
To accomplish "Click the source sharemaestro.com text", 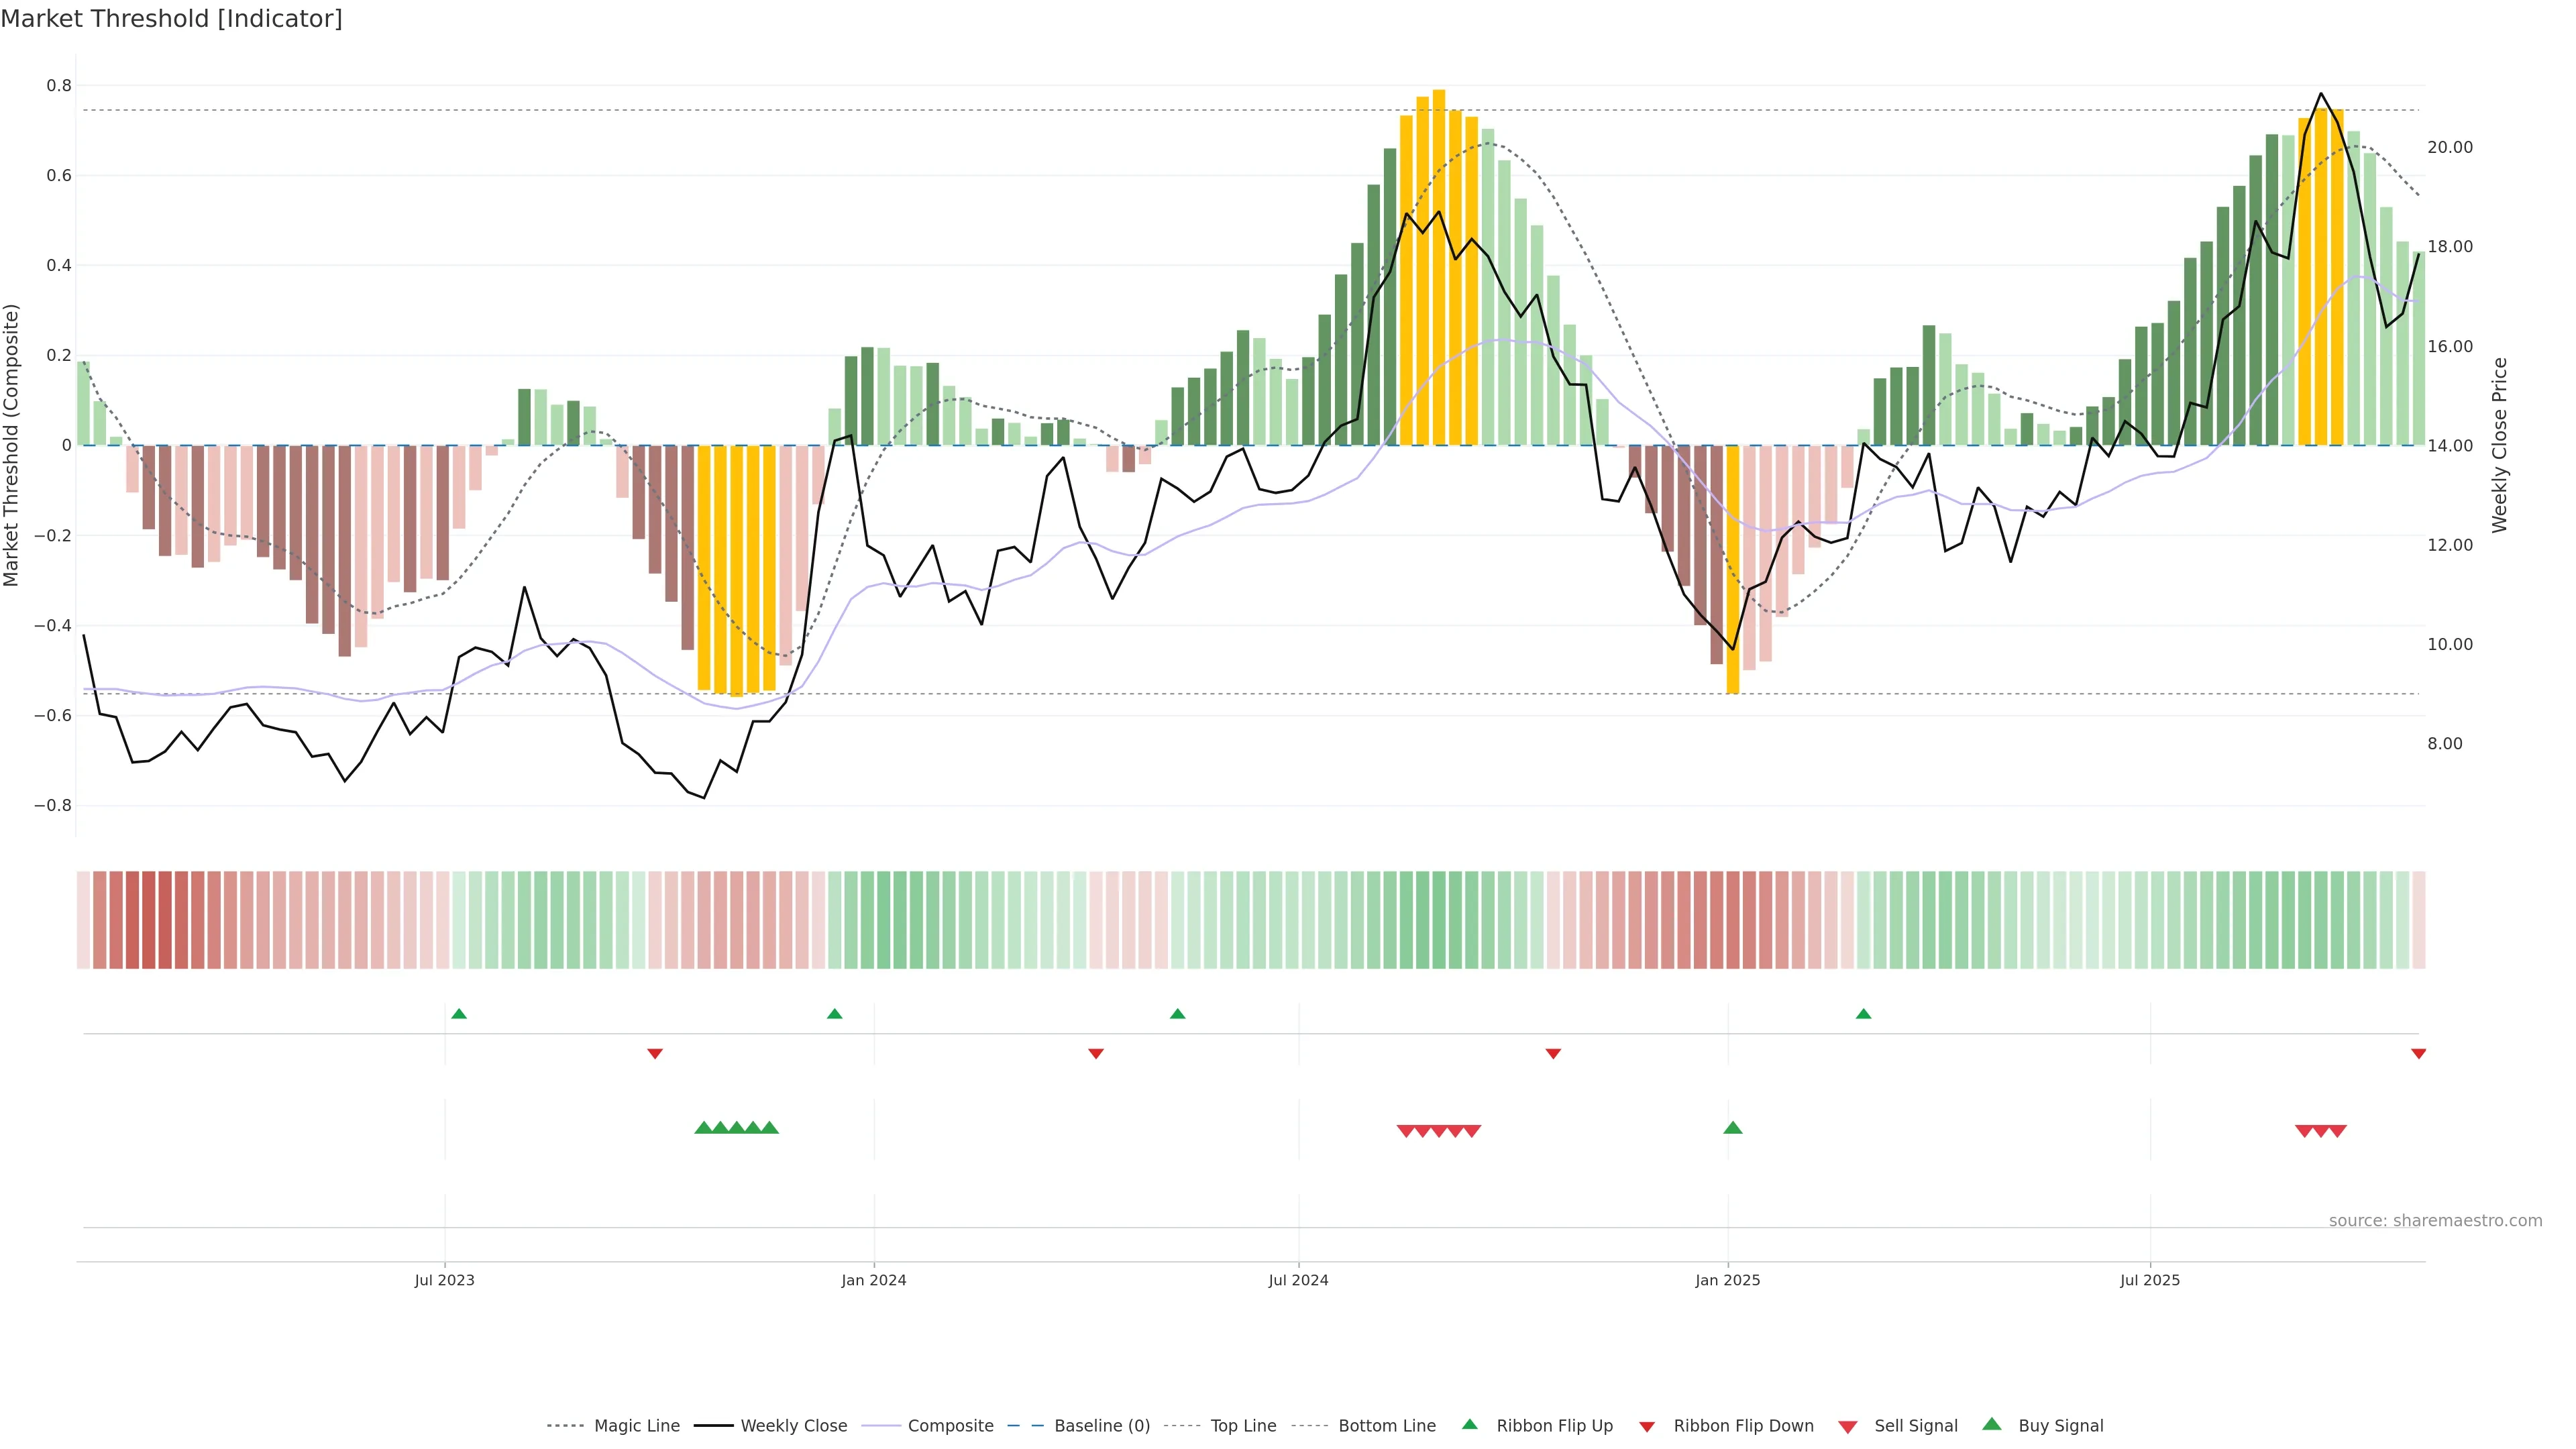I will coord(2435,1221).
